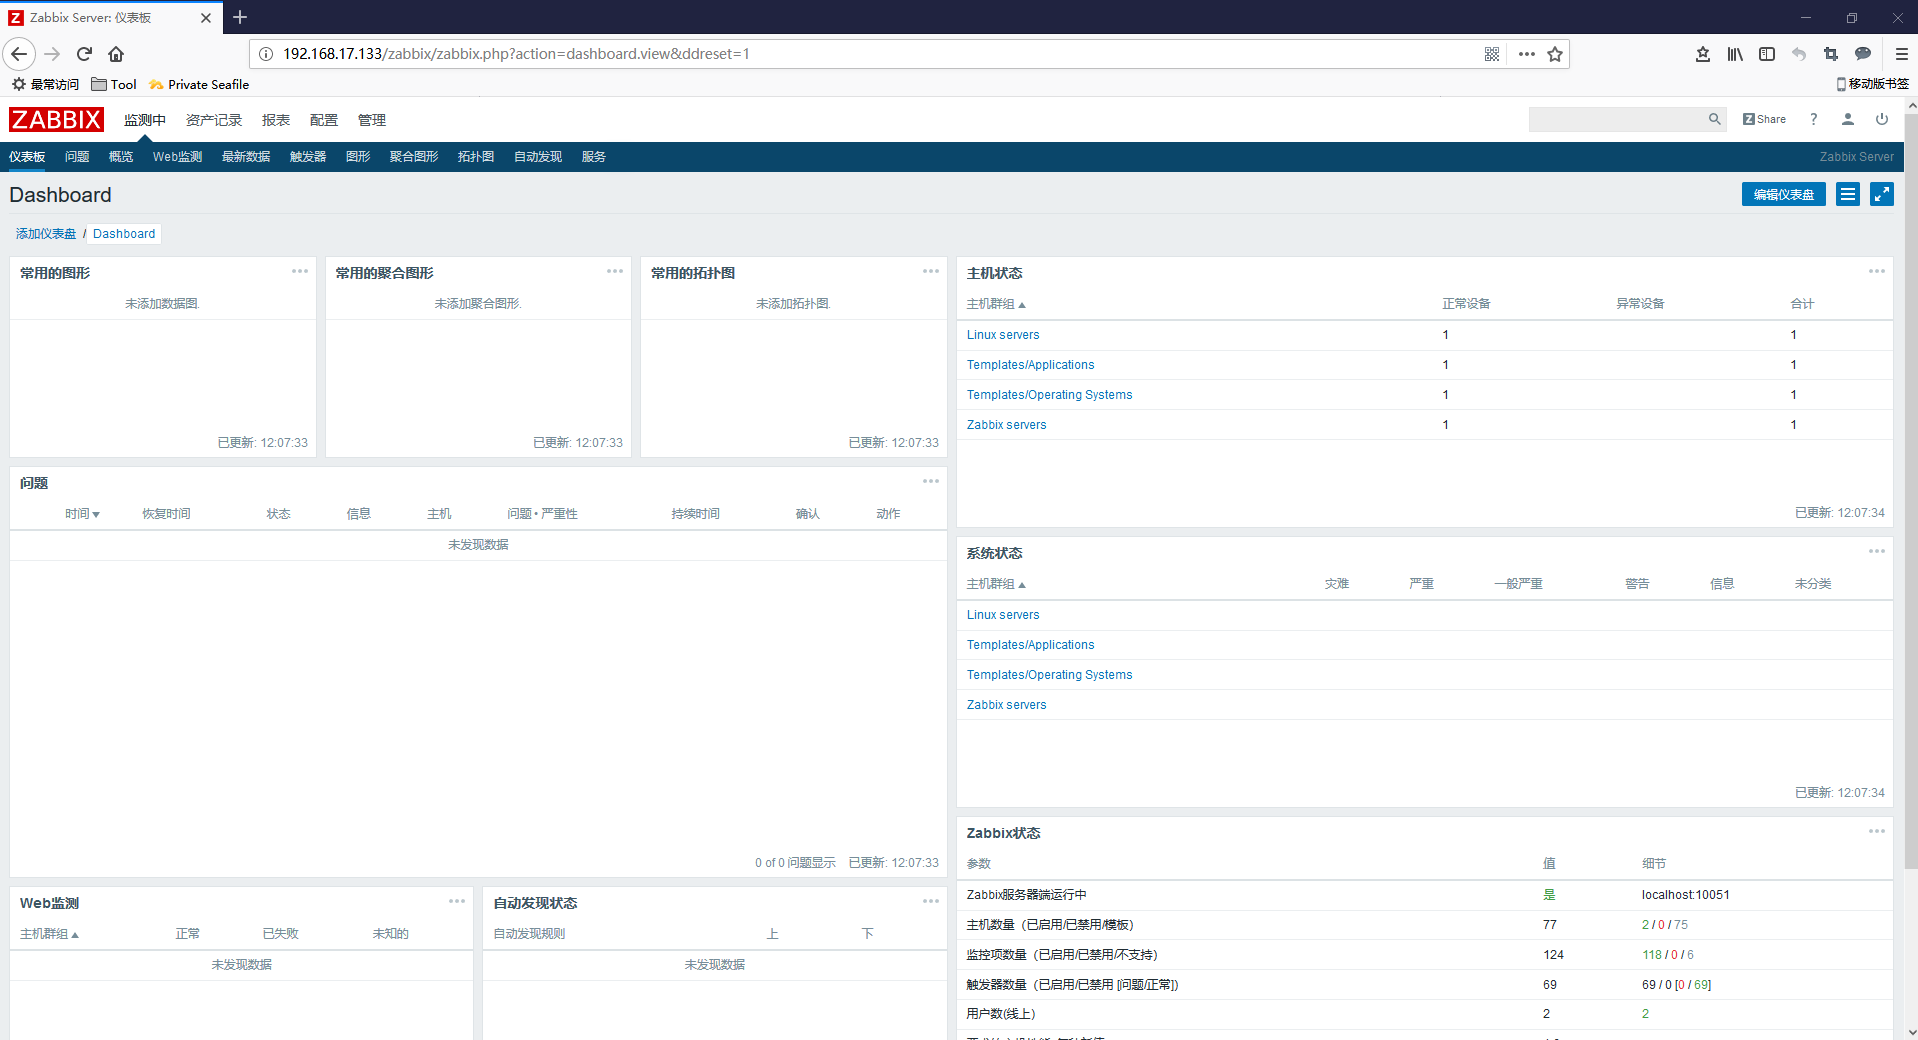
Task: Sort 主机状态 table by 主机群组
Action: click(x=996, y=304)
